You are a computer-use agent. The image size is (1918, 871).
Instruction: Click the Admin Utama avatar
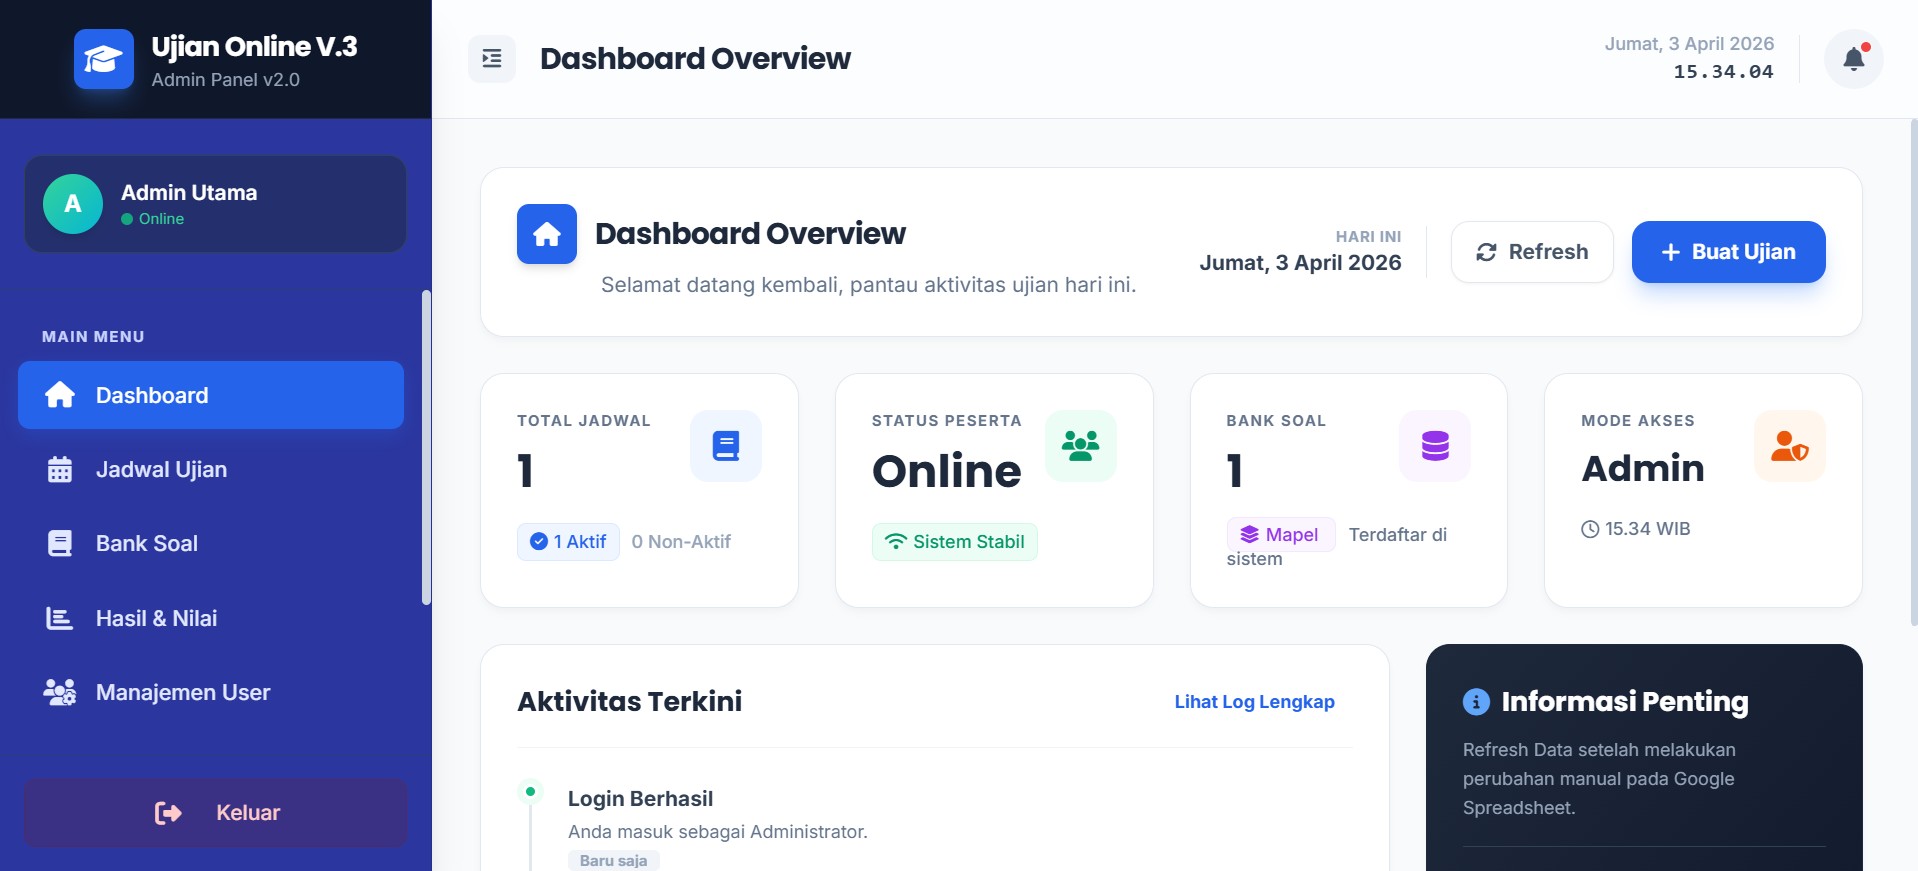[x=73, y=204]
